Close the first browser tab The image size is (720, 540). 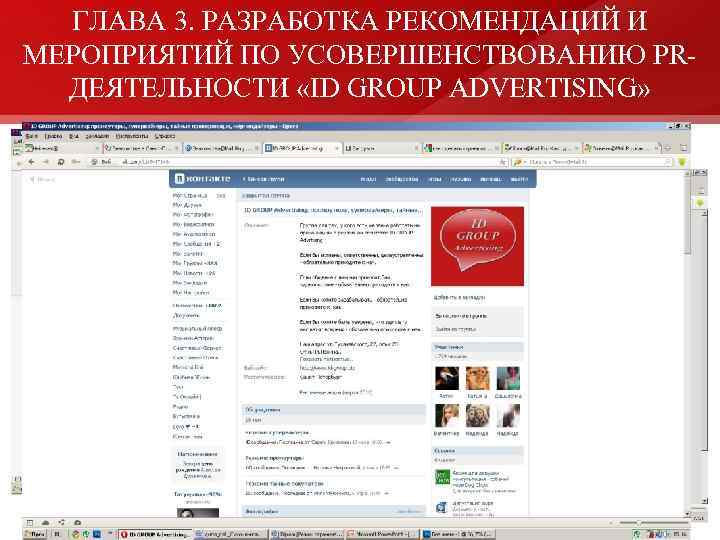(97, 148)
